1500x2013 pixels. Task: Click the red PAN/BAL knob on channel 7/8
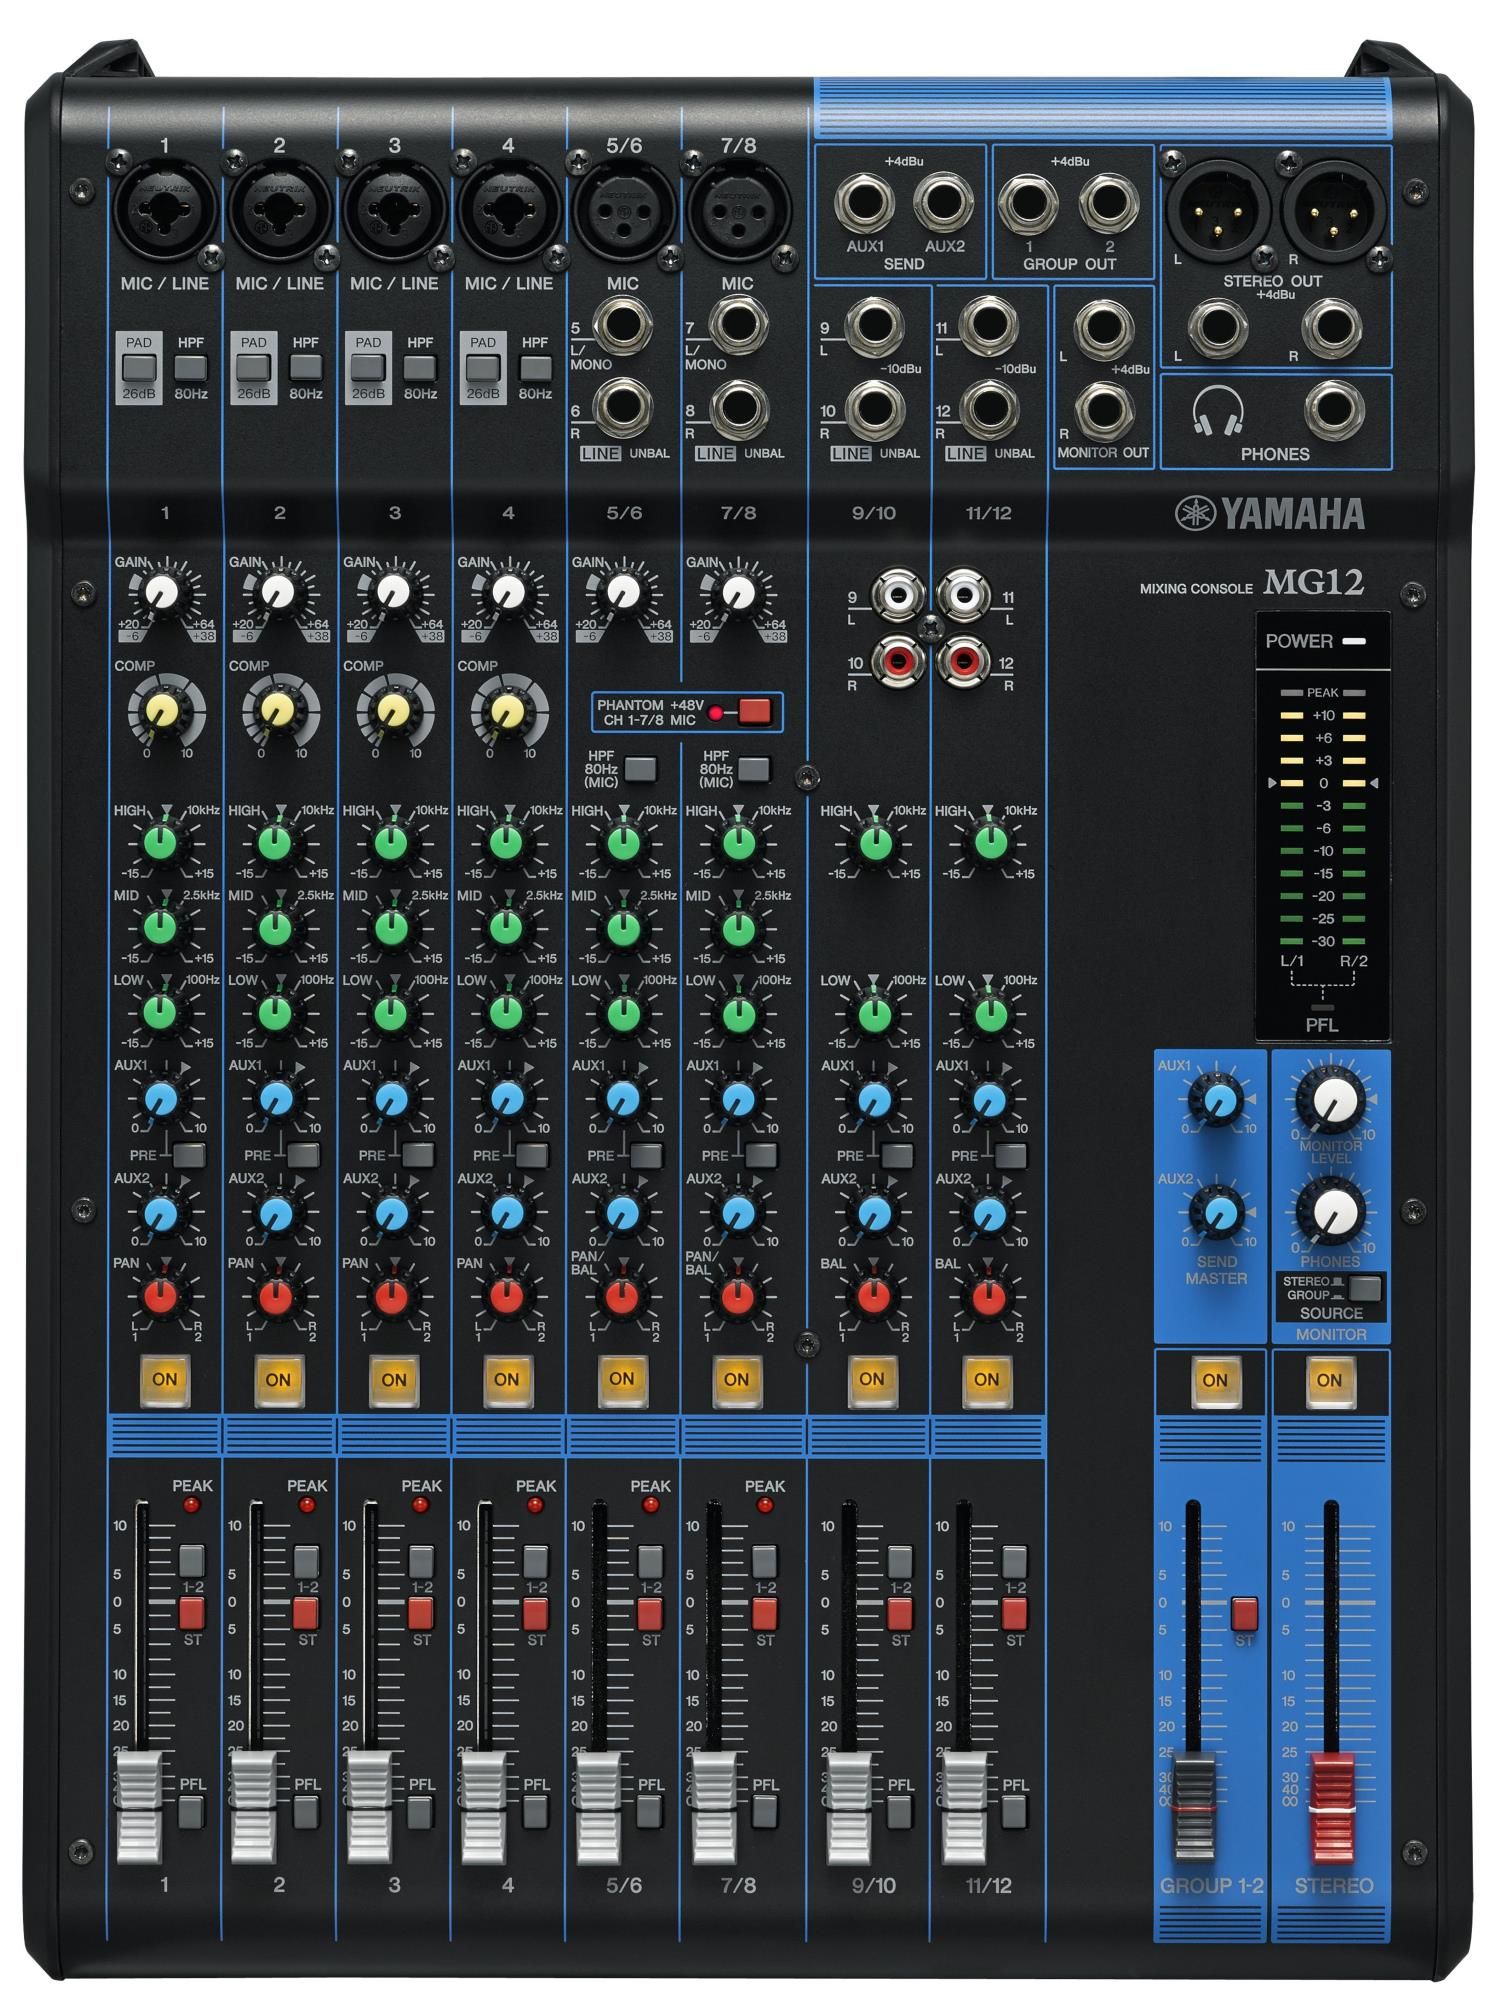pos(738,1298)
